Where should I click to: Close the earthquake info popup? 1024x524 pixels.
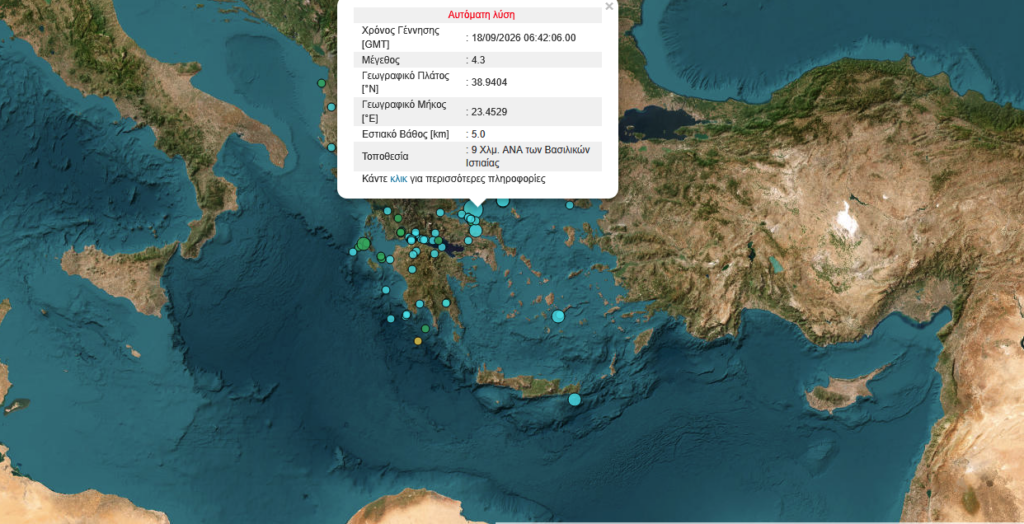click(x=609, y=7)
